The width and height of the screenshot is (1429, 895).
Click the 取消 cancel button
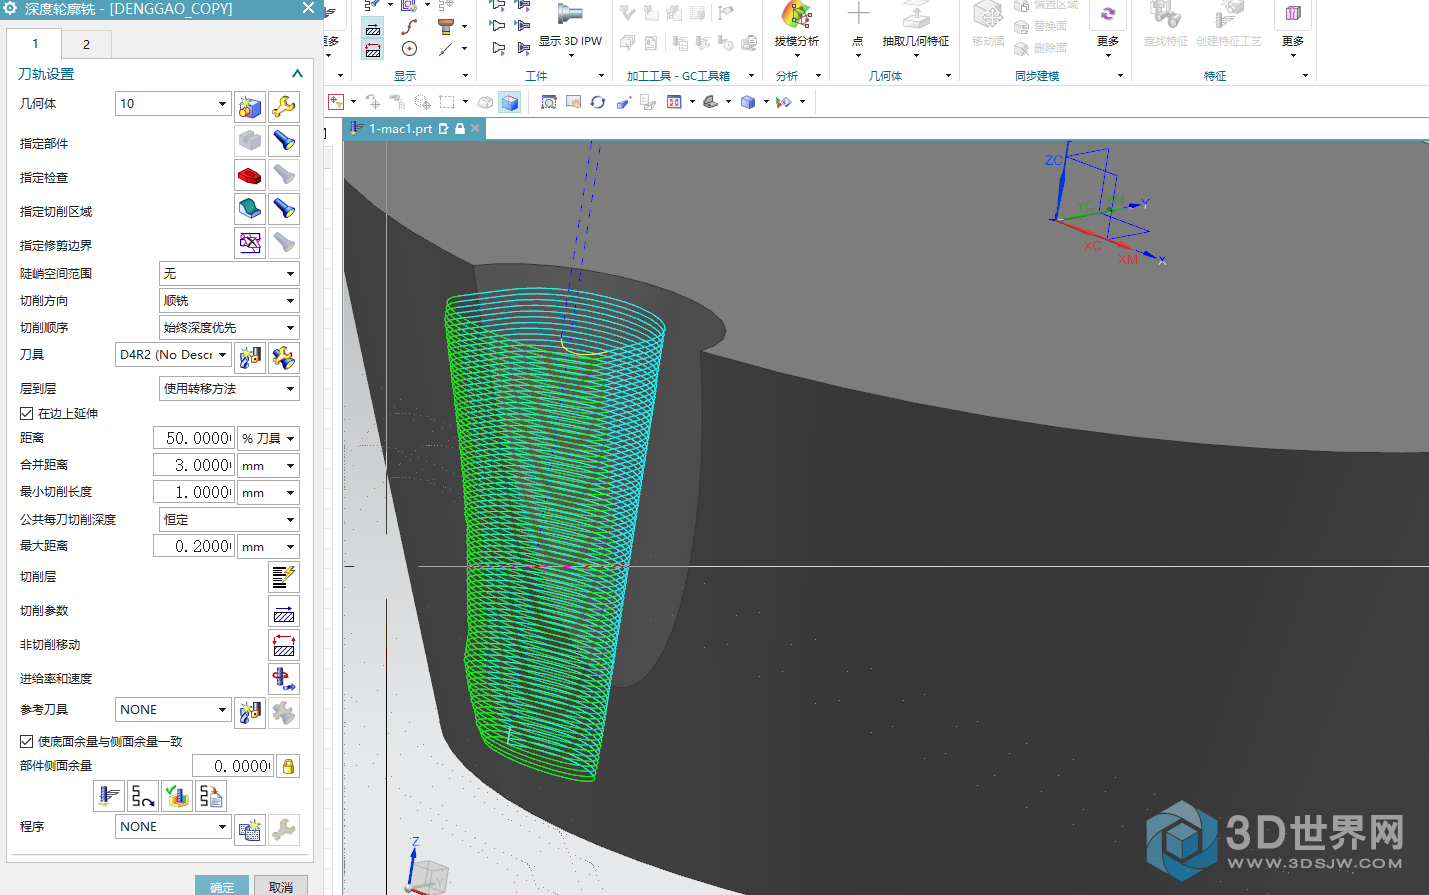click(x=281, y=886)
